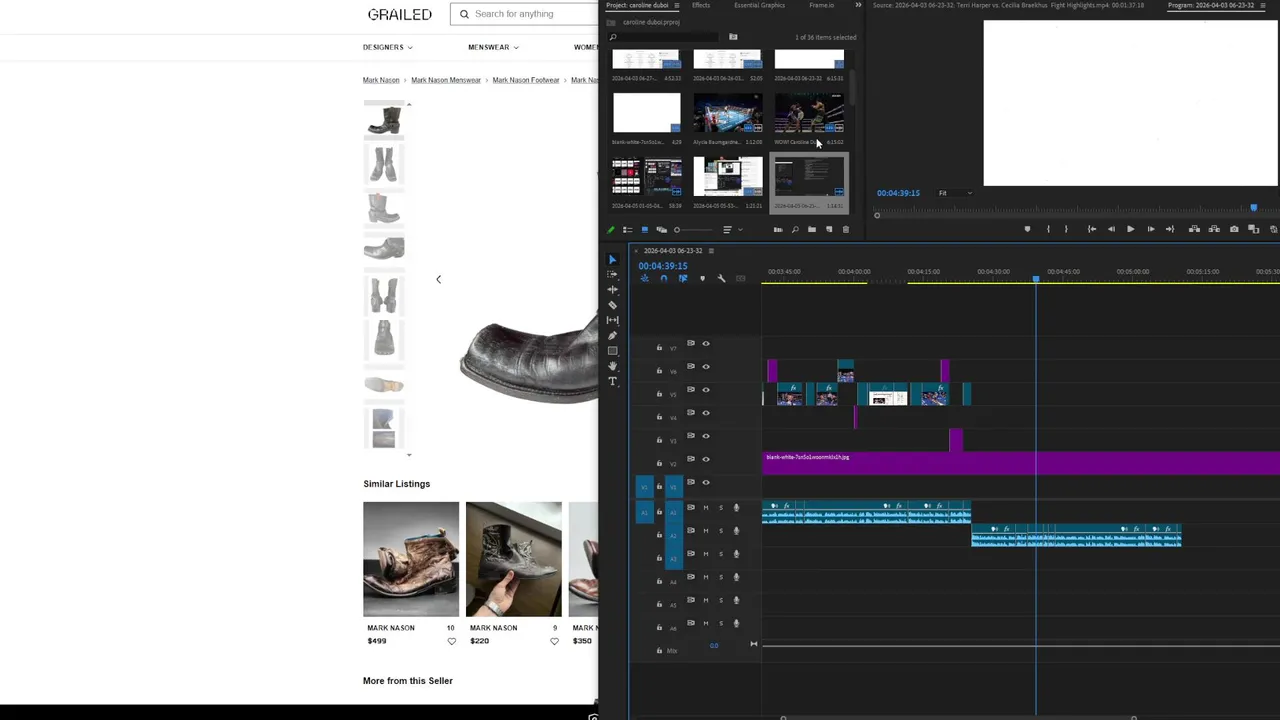Solo audio track A2

(720, 531)
